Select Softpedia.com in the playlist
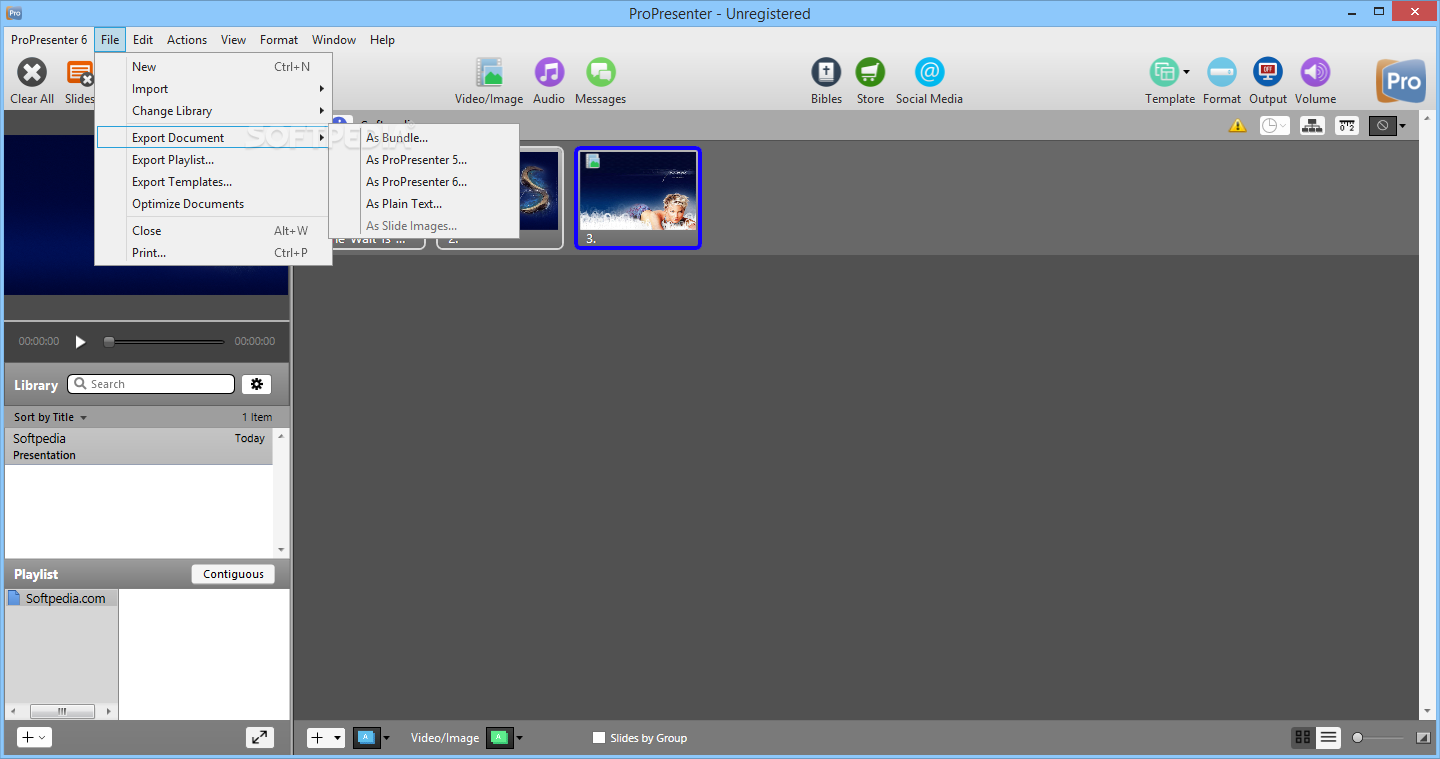Viewport: 1440px width, 759px height. pos(61,598)
